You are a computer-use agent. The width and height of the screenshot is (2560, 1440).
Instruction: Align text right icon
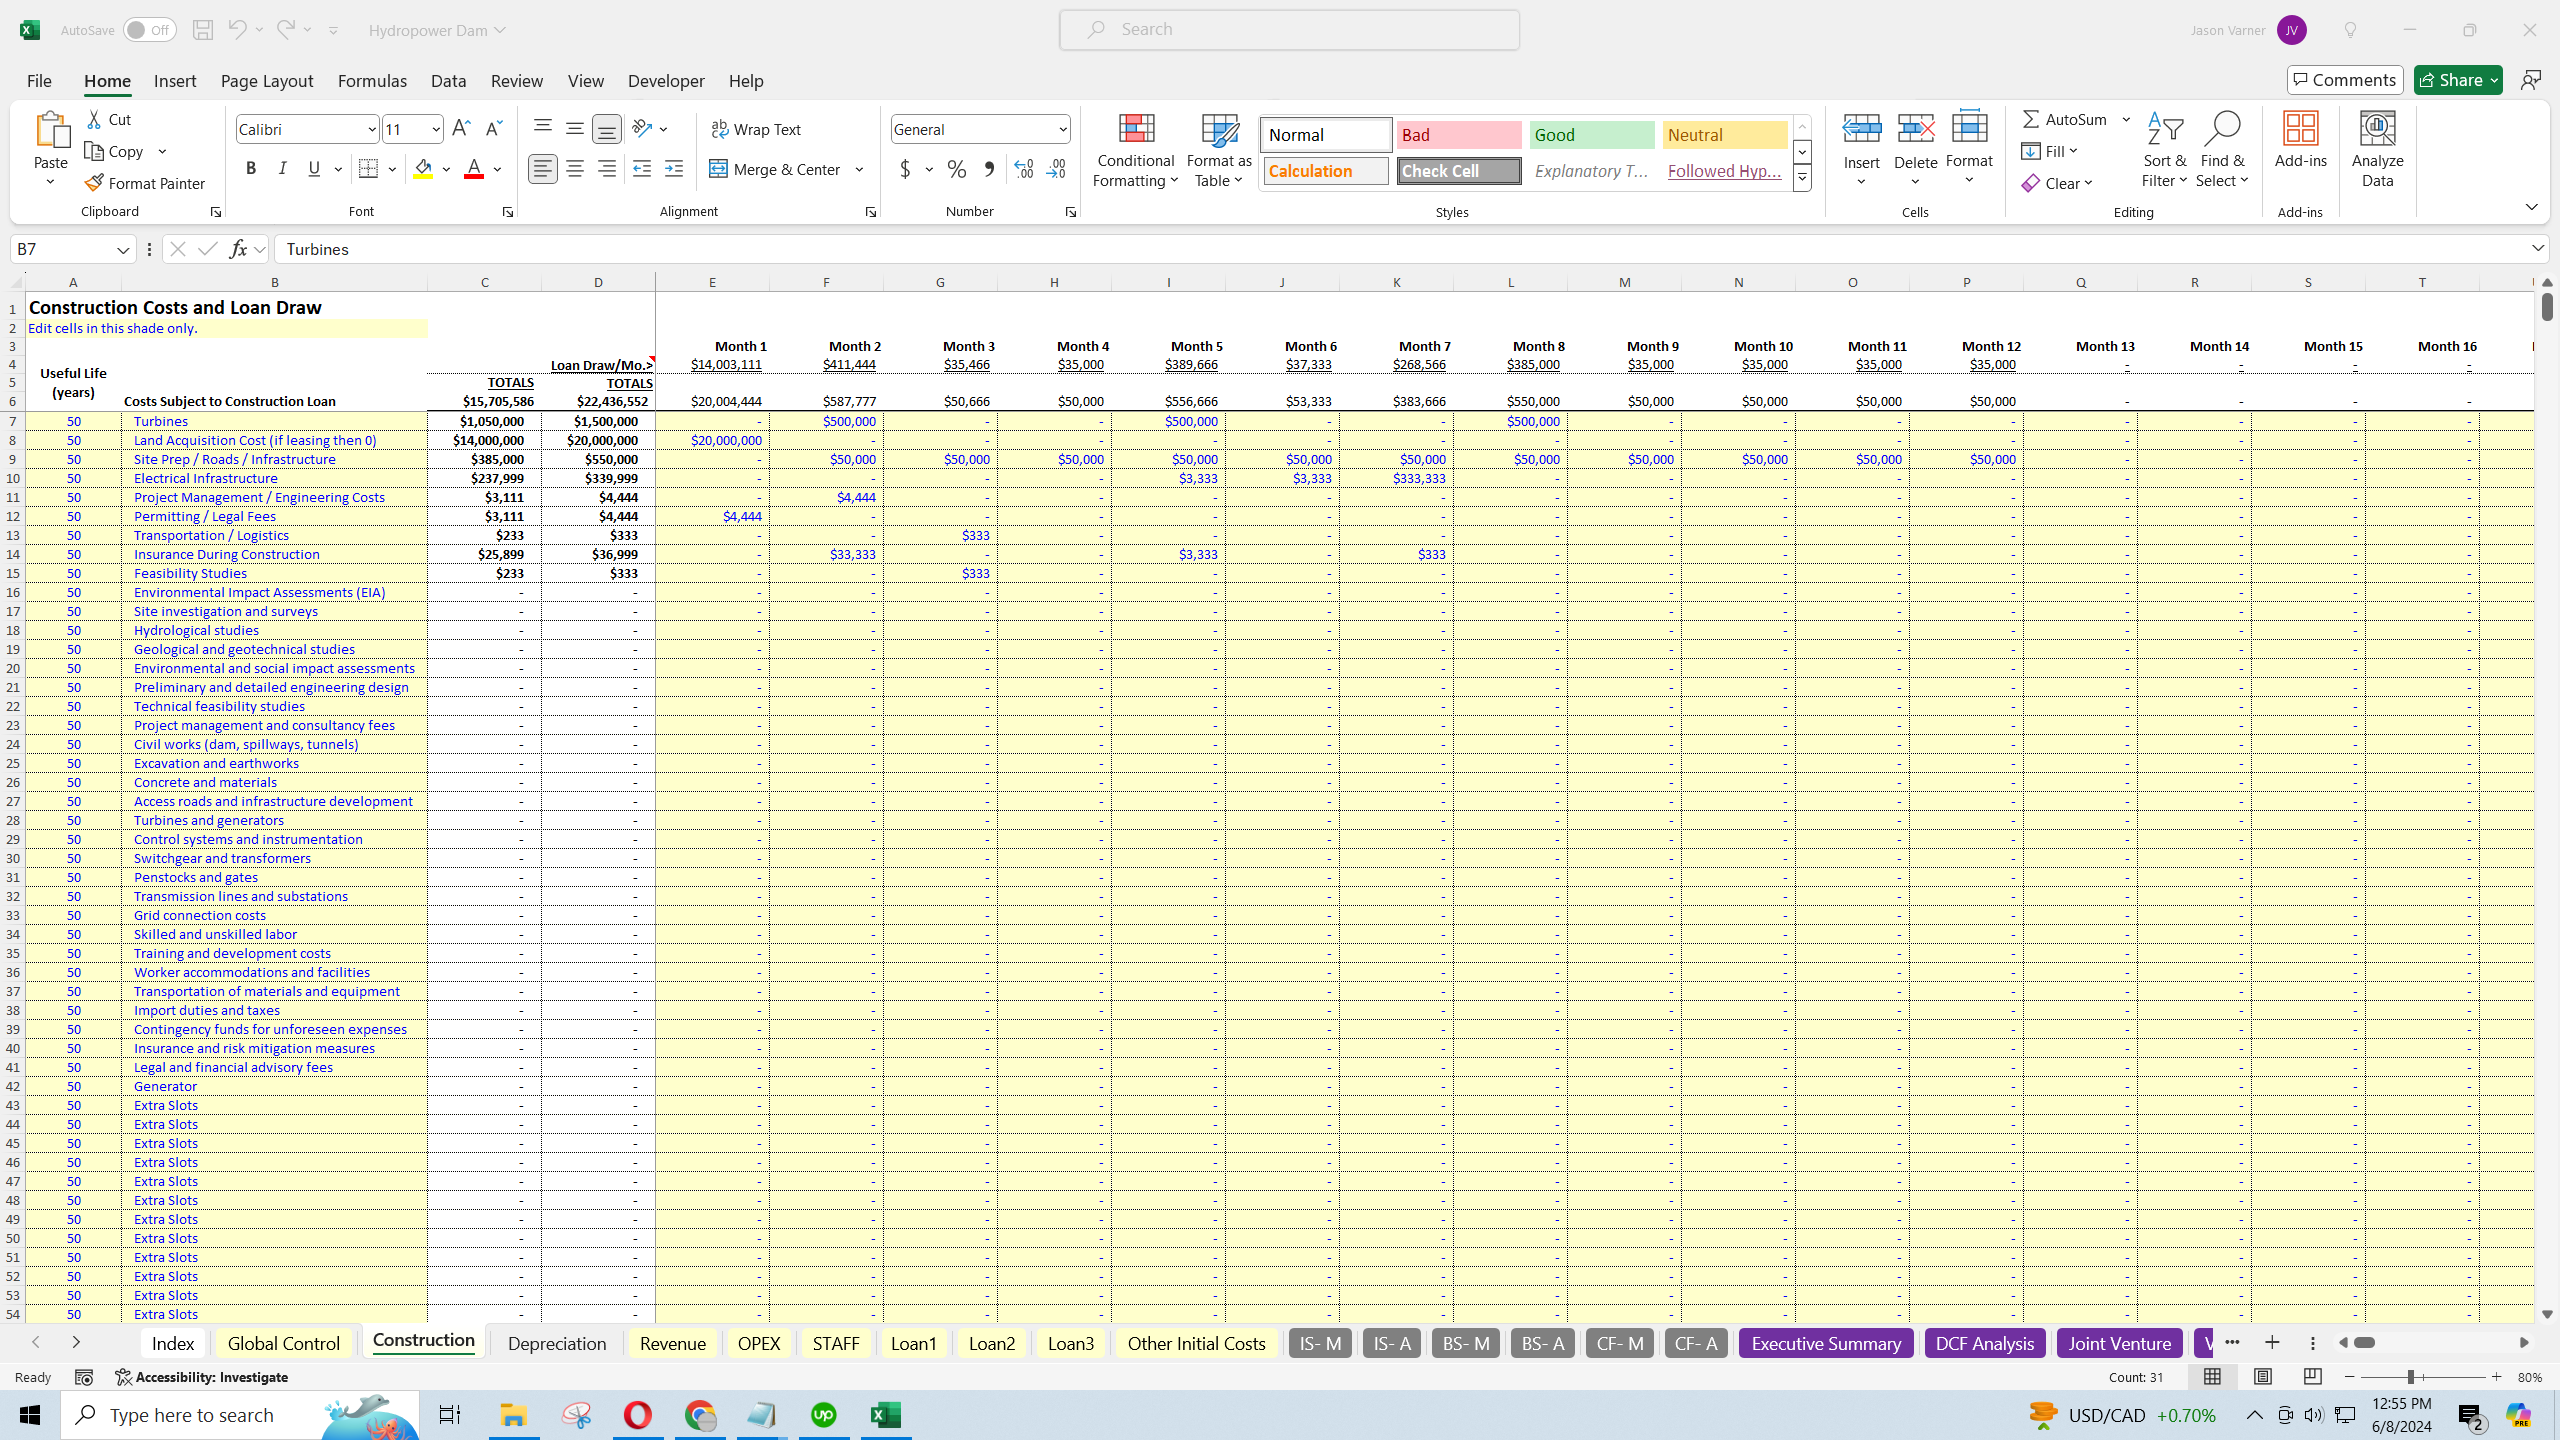tap(607, 169)
